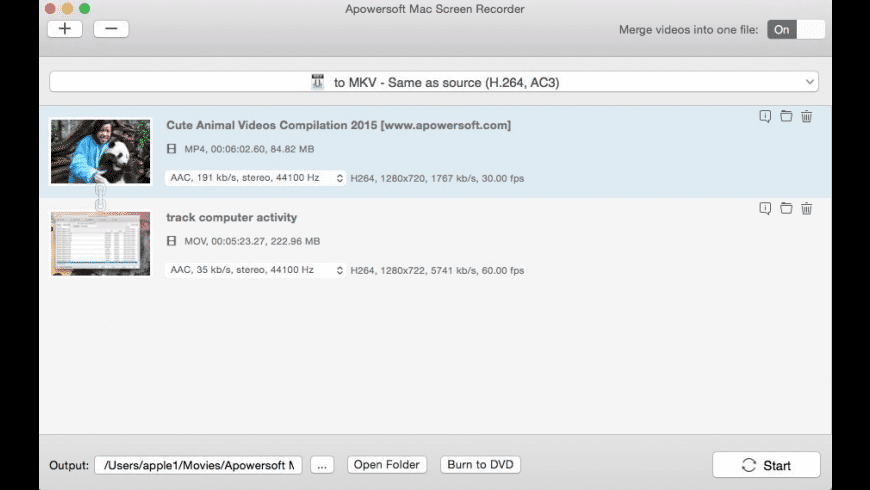Minimize the window with yellow button
870x490 pixels.
click(67, 8)
